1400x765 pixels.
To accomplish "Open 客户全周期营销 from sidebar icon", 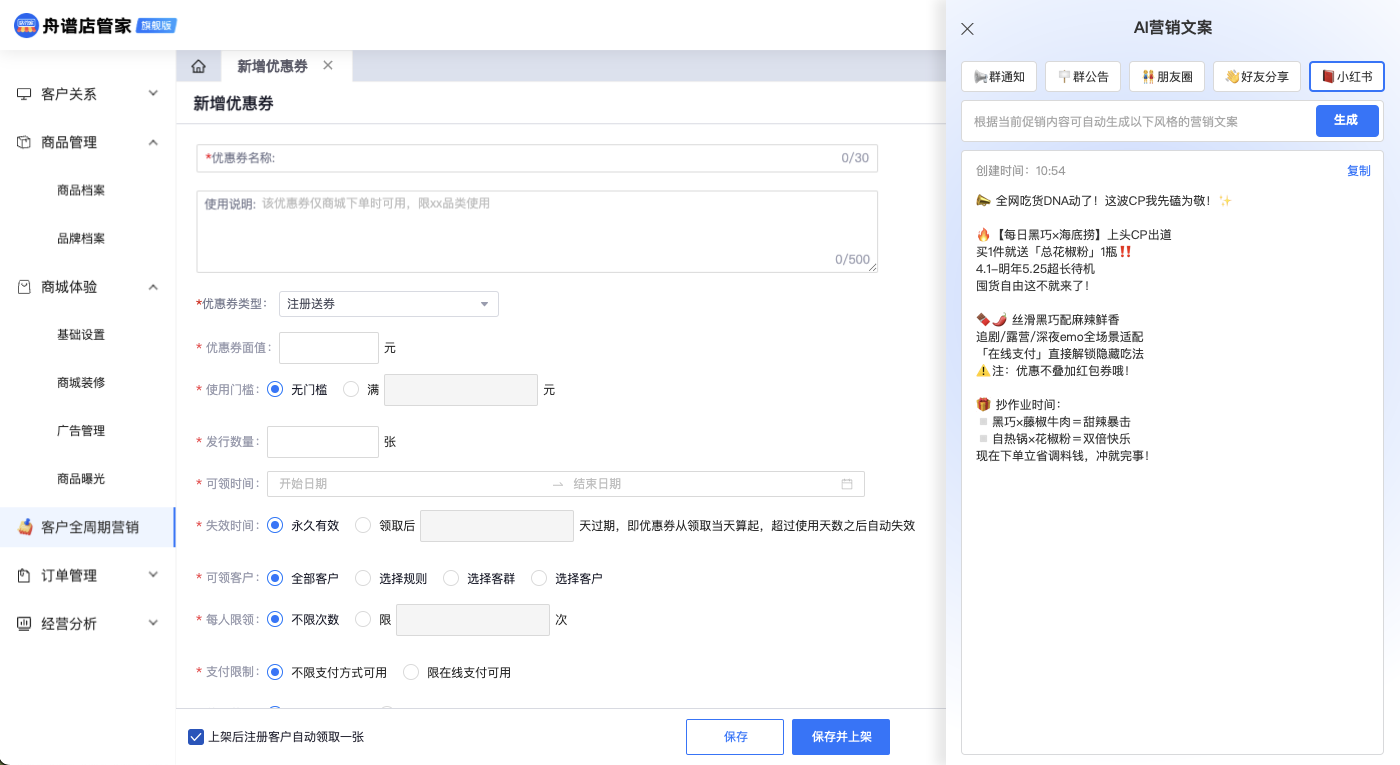I will click(26, 527).
